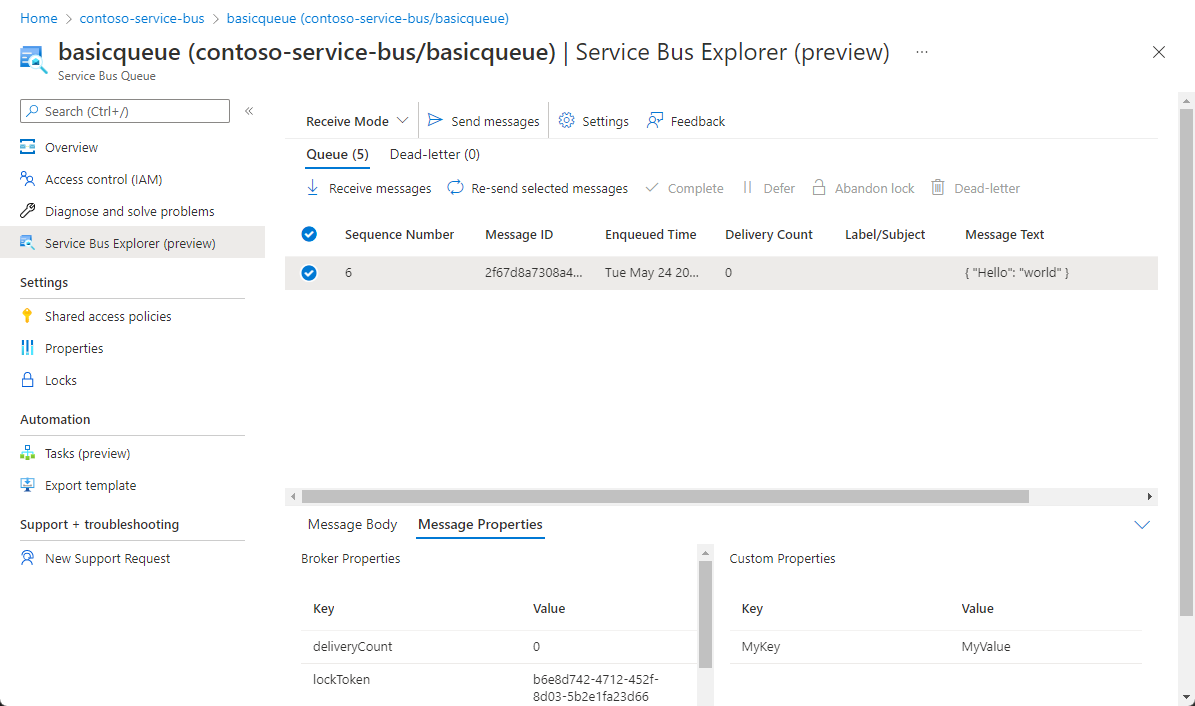Click the Export template icon

coord(27,485)
